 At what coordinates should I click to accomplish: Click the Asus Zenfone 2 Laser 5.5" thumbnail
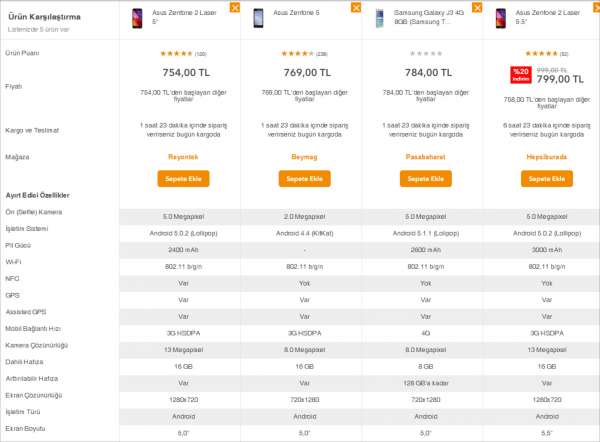[501, 18]
